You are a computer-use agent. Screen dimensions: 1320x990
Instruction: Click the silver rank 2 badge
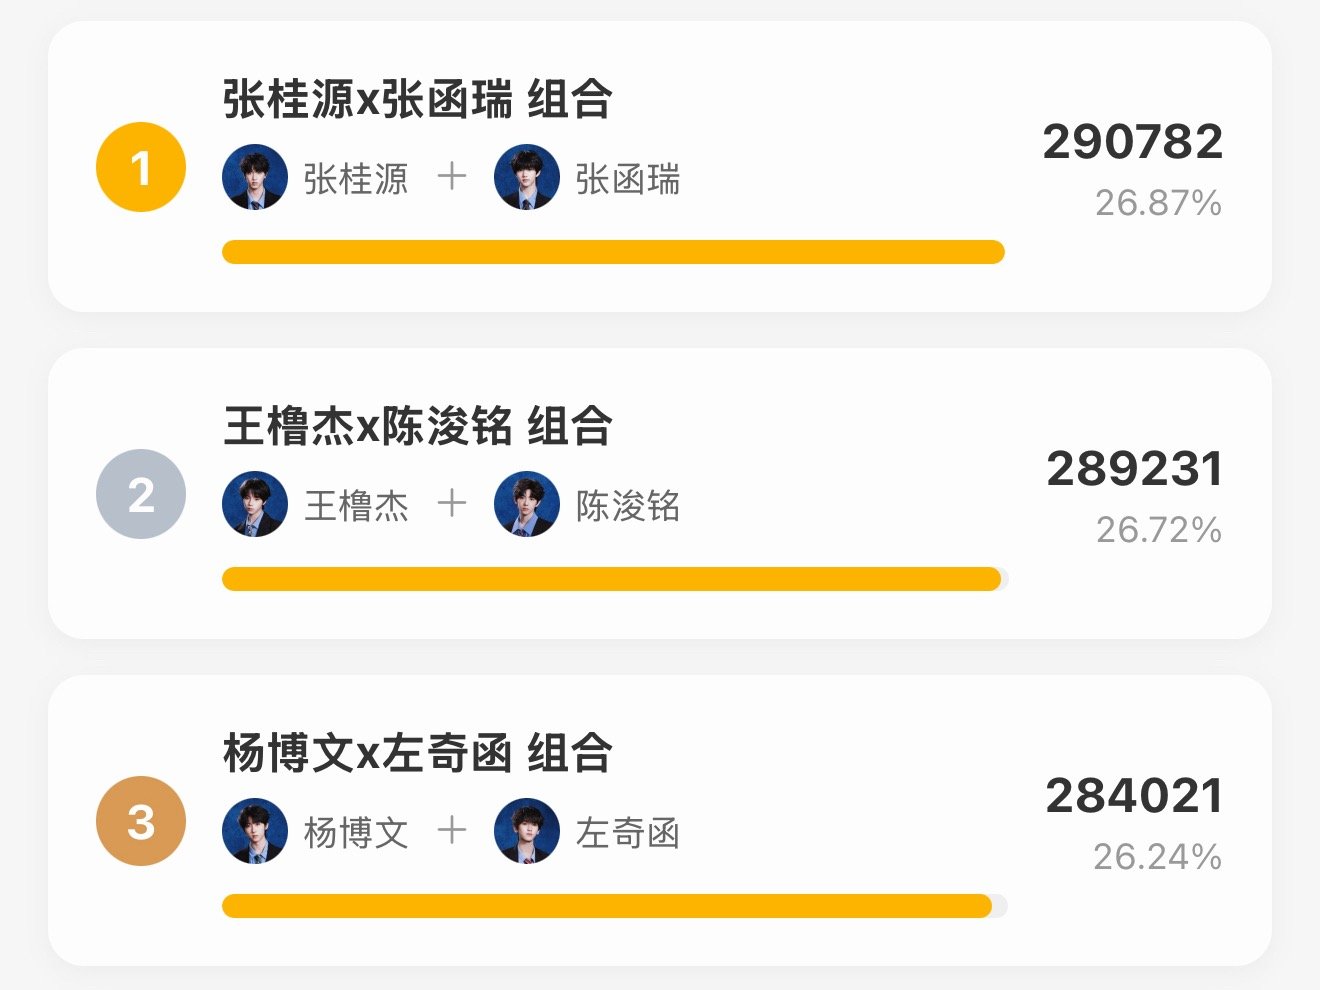[x=141, y=494]
